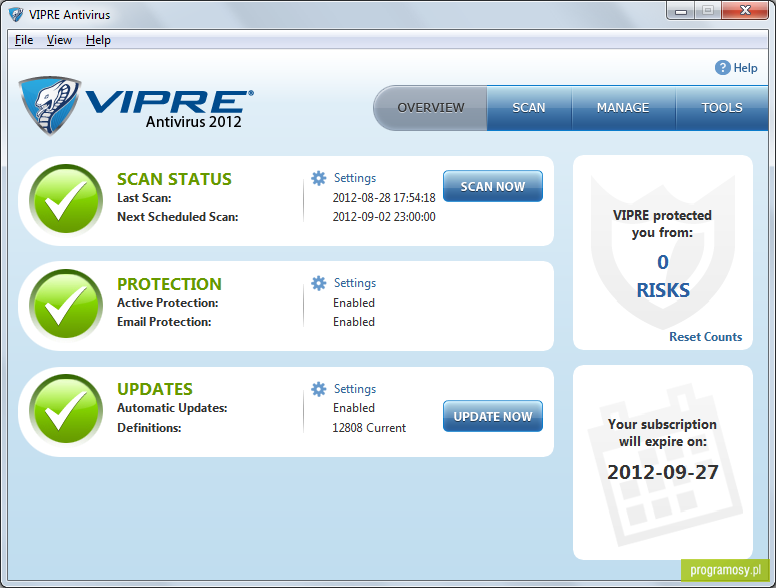Click the Help link text at top right
The image size is (776, 588).
coord(745,68)
